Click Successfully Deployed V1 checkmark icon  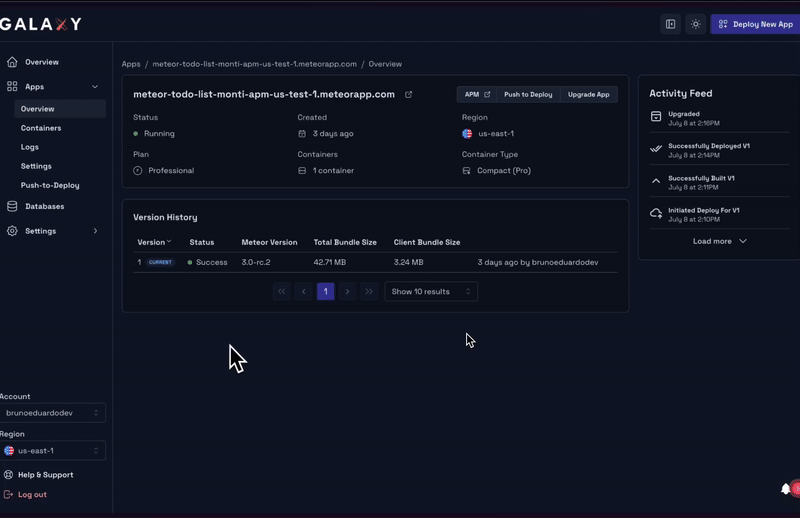[656, 149]
